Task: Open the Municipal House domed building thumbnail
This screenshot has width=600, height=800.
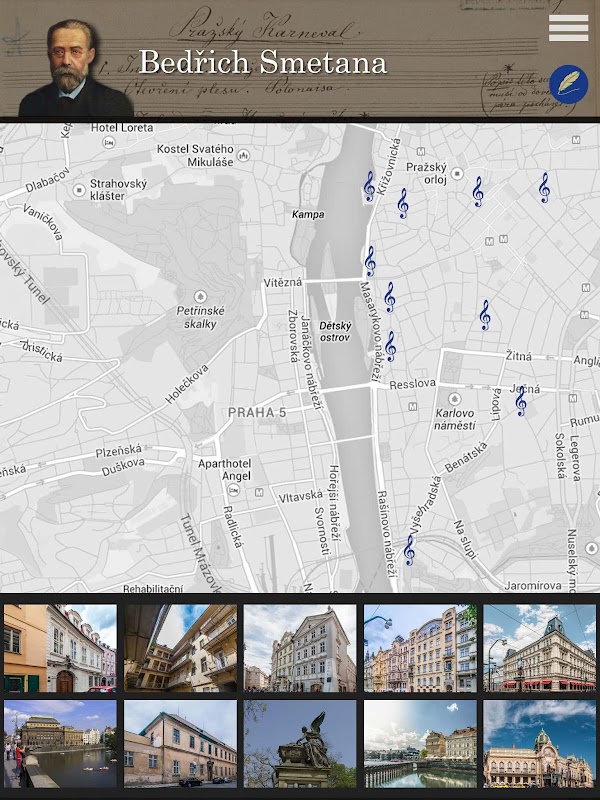Action: (x=540, y=743)
